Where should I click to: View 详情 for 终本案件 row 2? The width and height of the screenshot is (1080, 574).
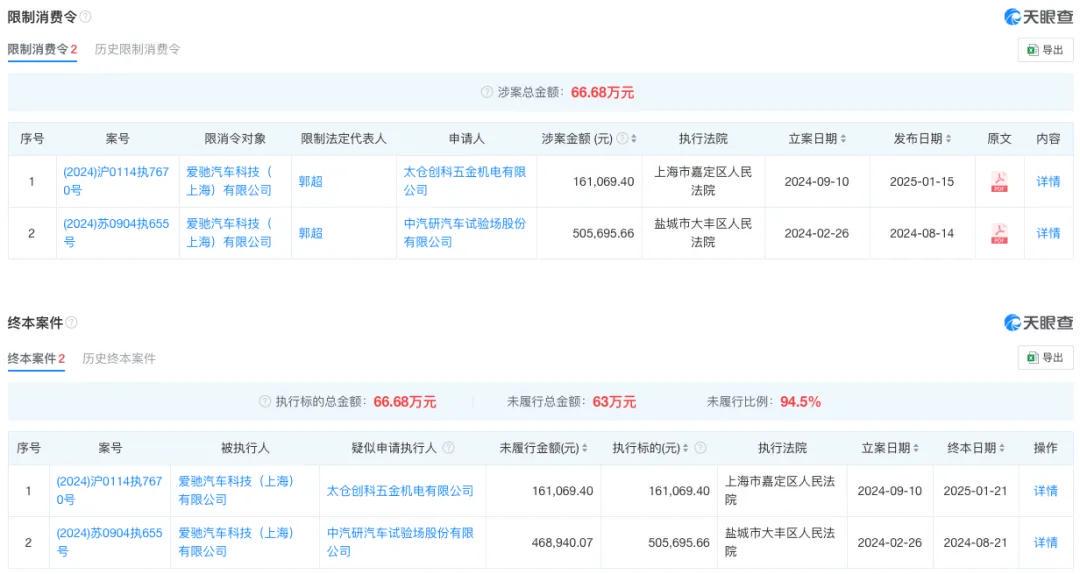pos(1046,543)
